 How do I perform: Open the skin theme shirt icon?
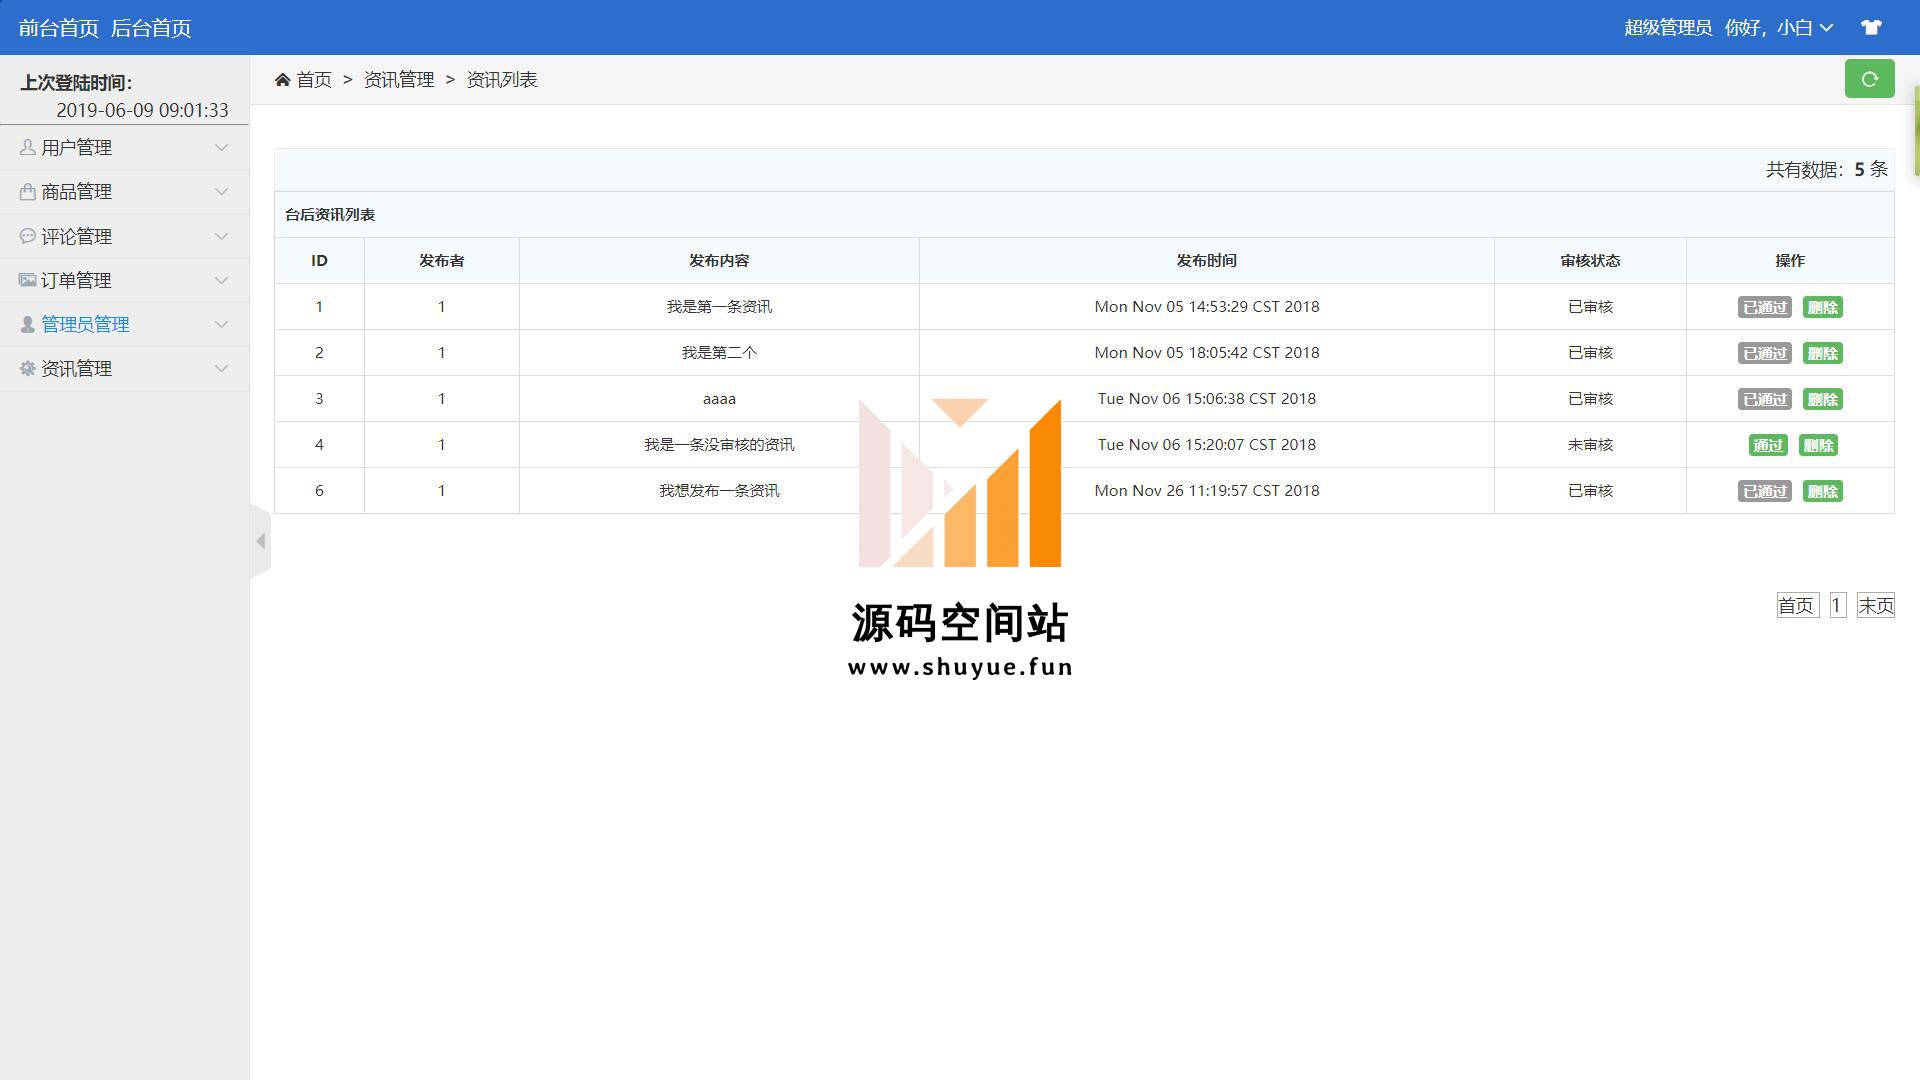pyautogui.click(x=1871, y=28)
